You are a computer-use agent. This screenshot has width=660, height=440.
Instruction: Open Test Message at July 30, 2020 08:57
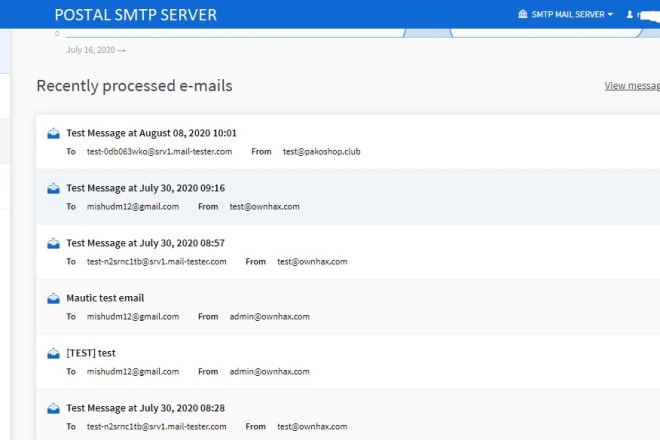pos(146,243)
